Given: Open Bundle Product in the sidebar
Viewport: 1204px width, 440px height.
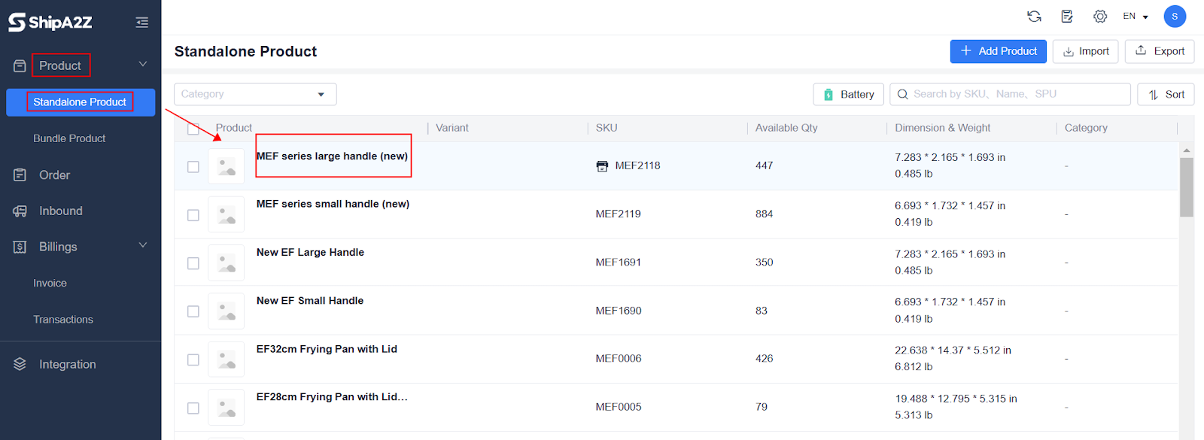Looking at the screenshot, I should 69,138.
